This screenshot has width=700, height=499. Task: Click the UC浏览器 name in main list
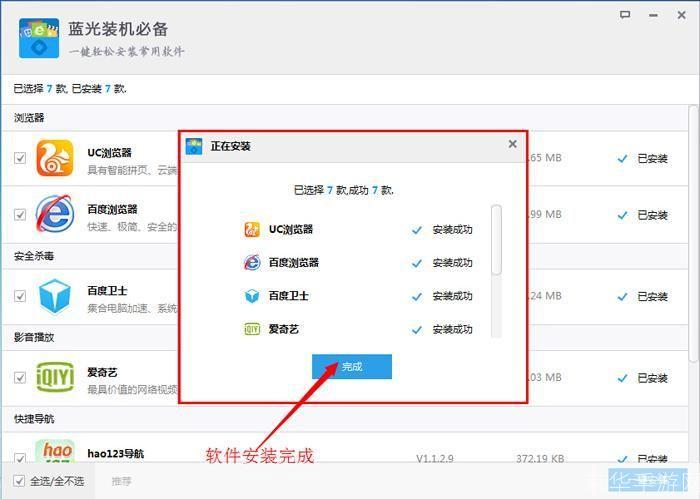pos(109,153)
